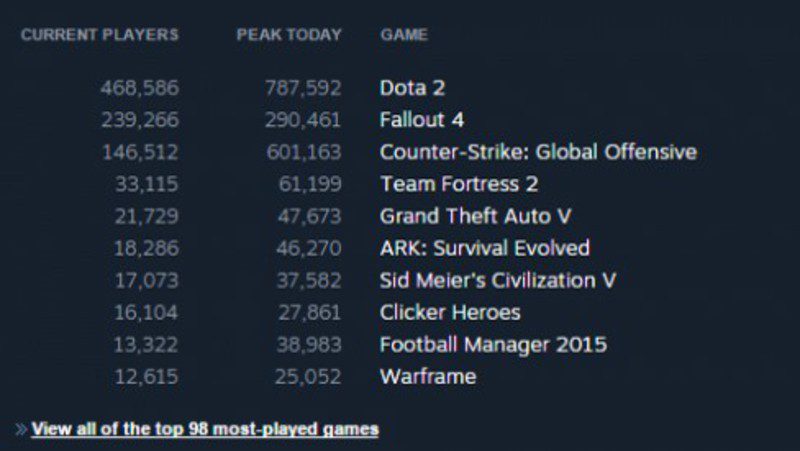The width and height of the screenshot is (800, 451).
Task: Select Counter-Strike: Global Offensive in the list
Action: click(x=538, y=152)
